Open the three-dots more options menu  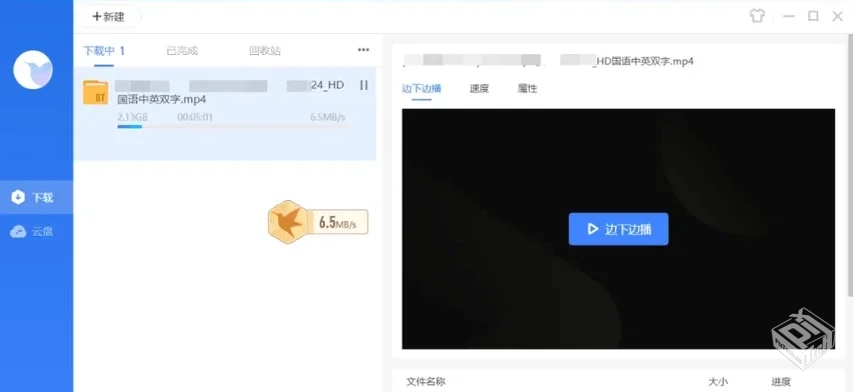pyautogui.click(x=363, y=50)
